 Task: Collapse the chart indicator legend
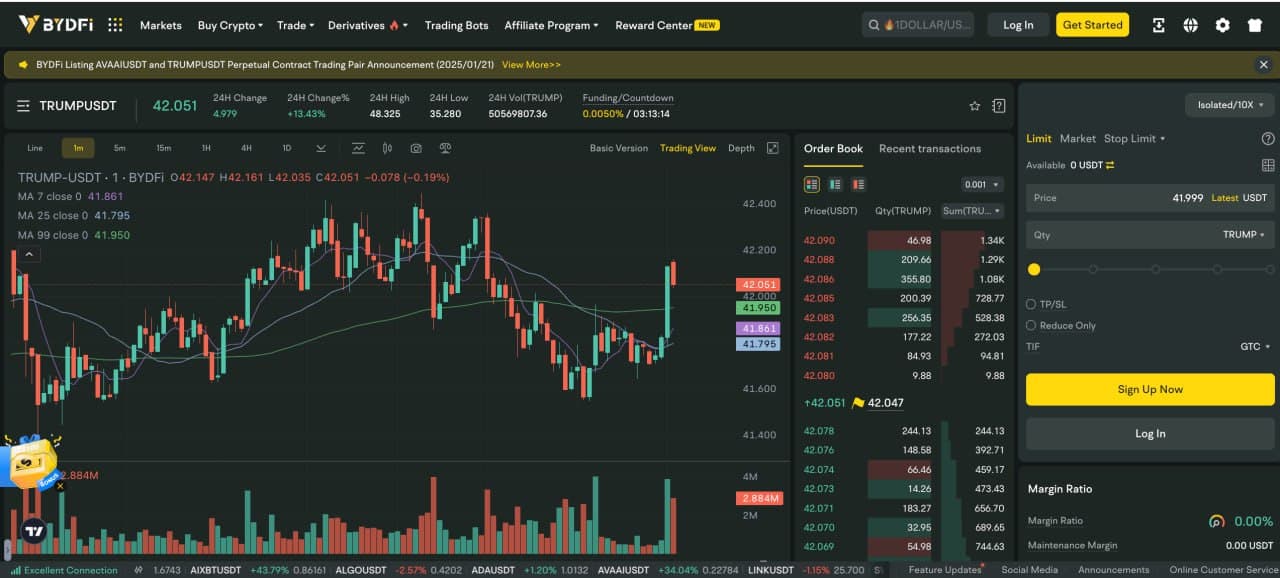point(29,255)
